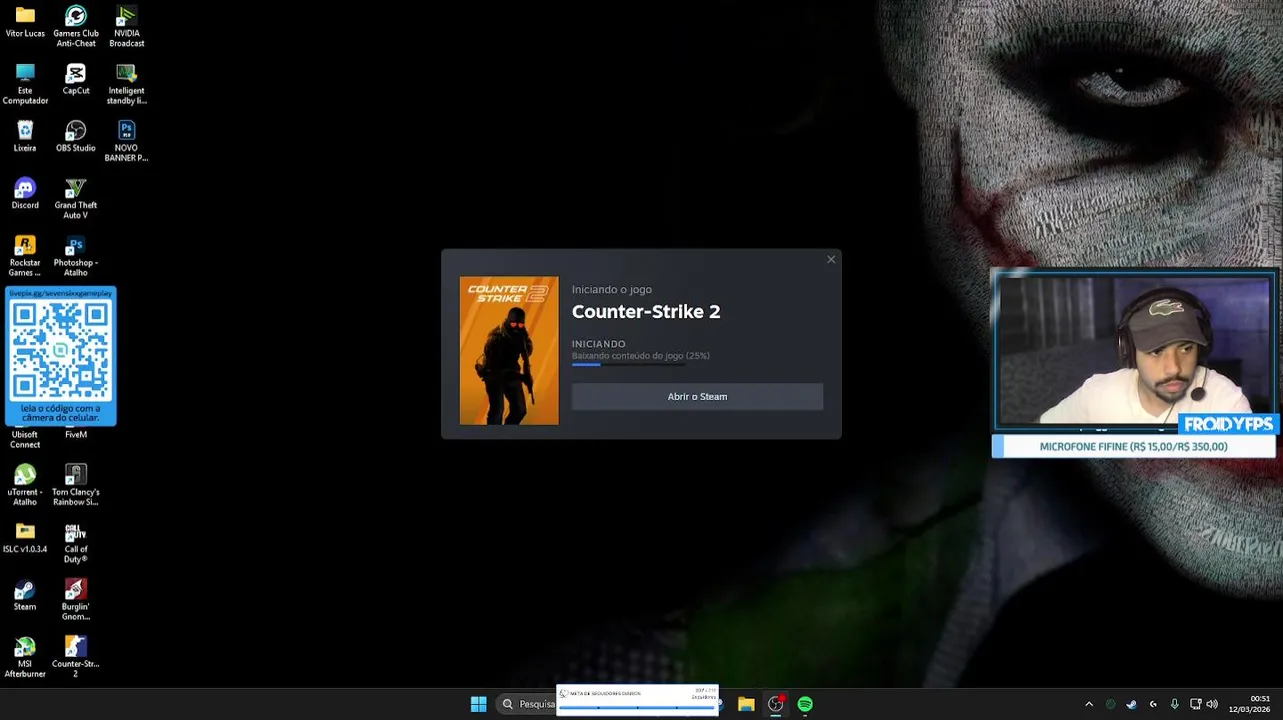The width and height of the screenshot is (1283, 720).
Task: Click the microphone icon in system tray
Action: coord(1174,704)
